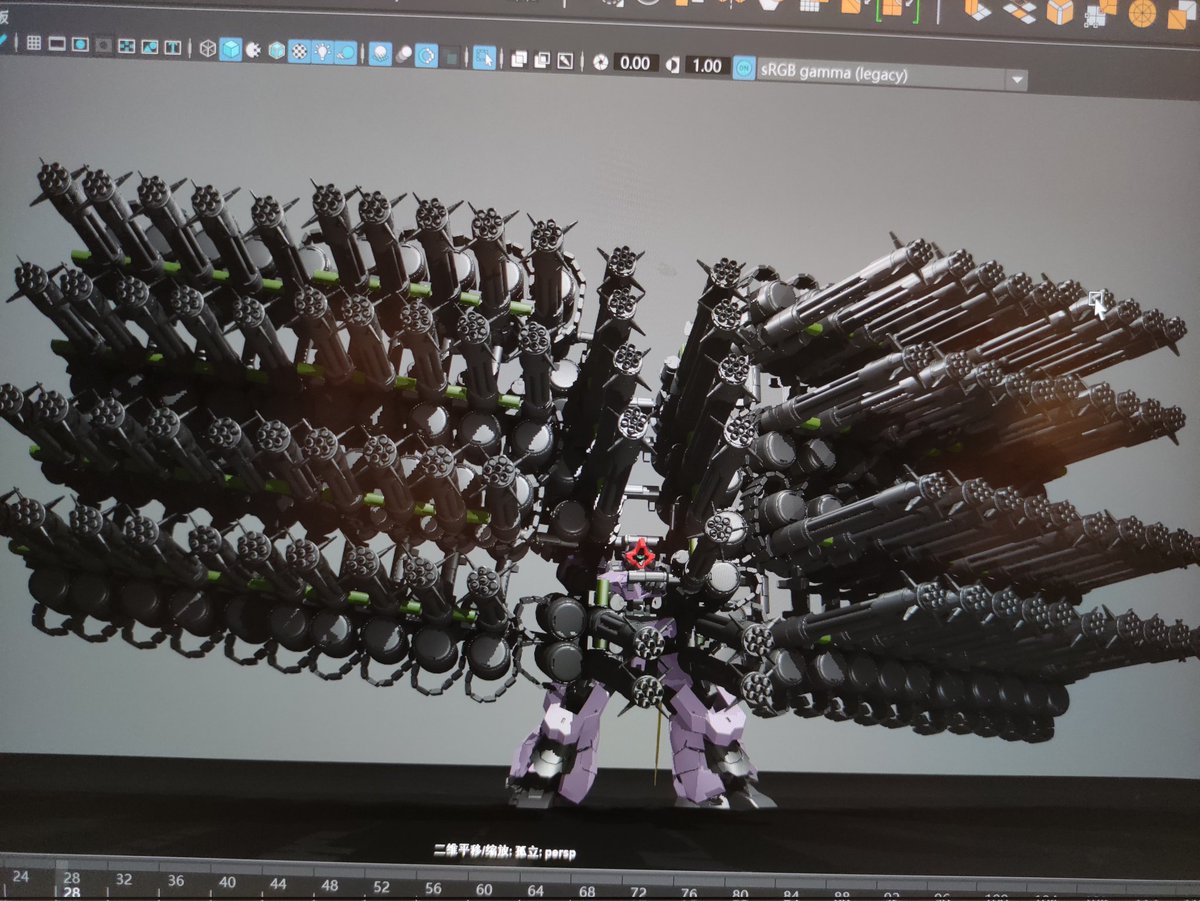1200x901 pixels.
Task: Toggle X-ray active components
Action: pos(541,59)
